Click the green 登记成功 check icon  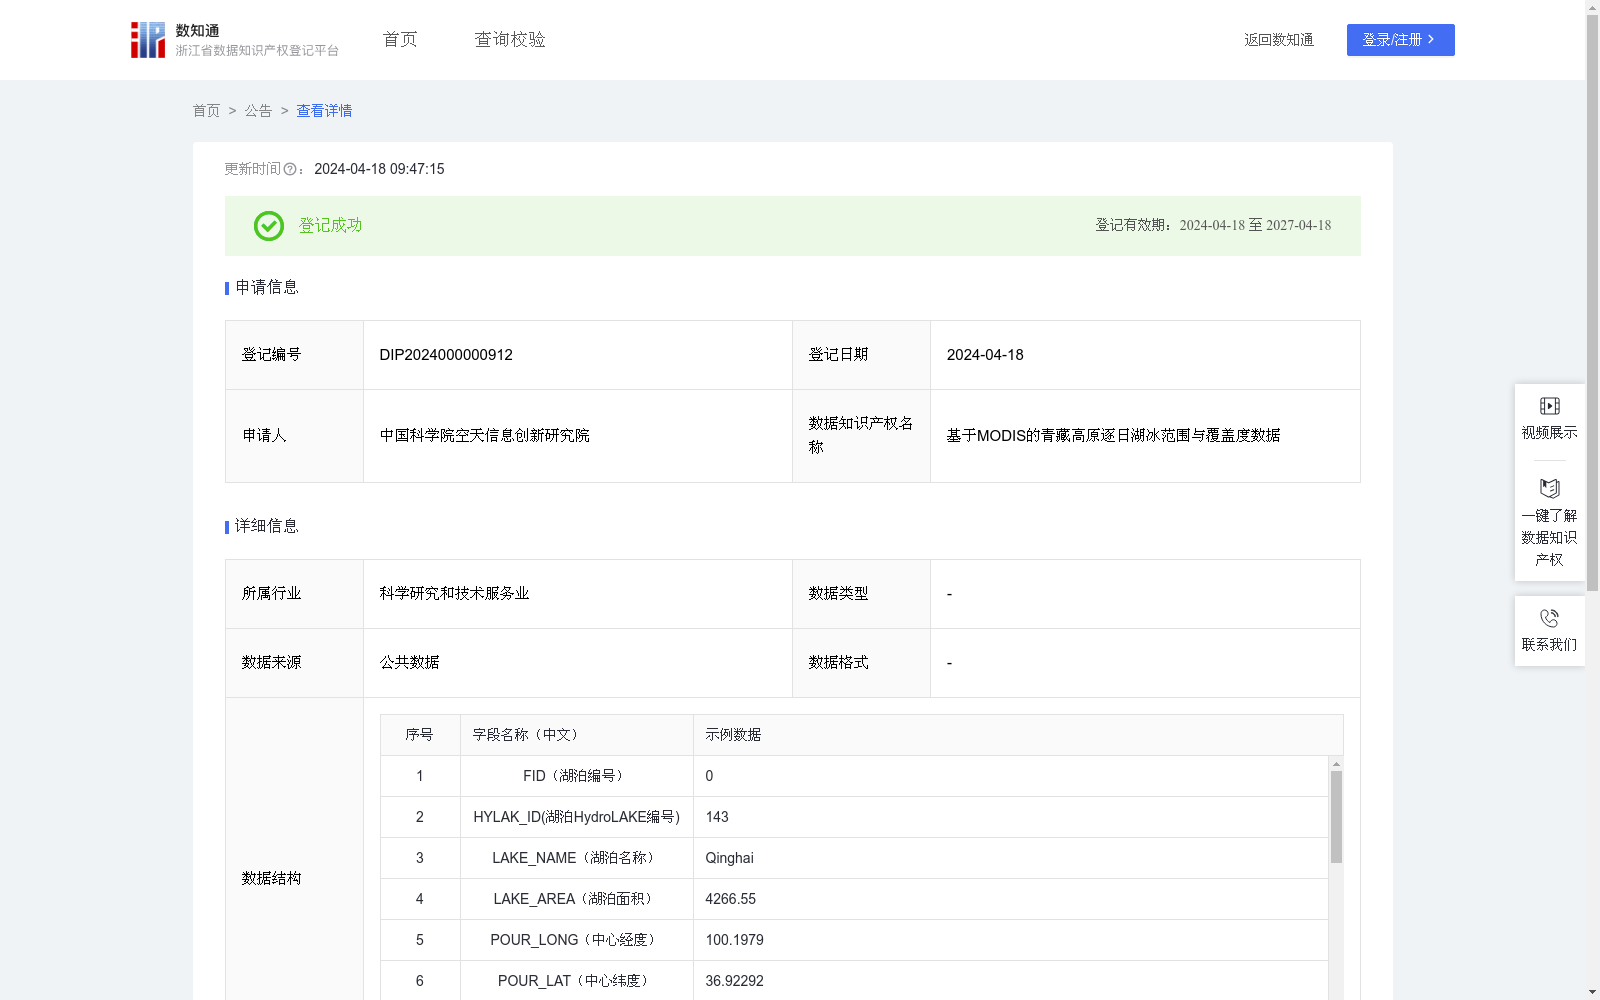click(269, 226)
